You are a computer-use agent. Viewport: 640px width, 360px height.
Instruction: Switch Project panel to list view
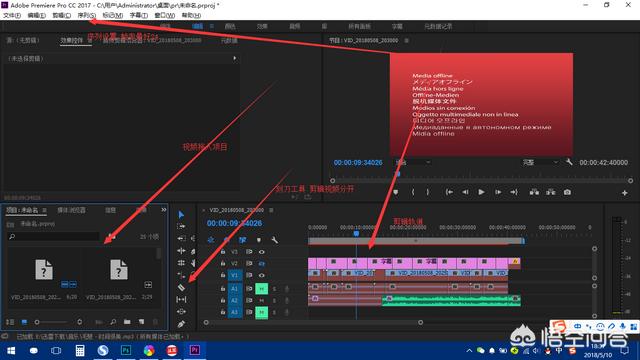pos(11,322)
